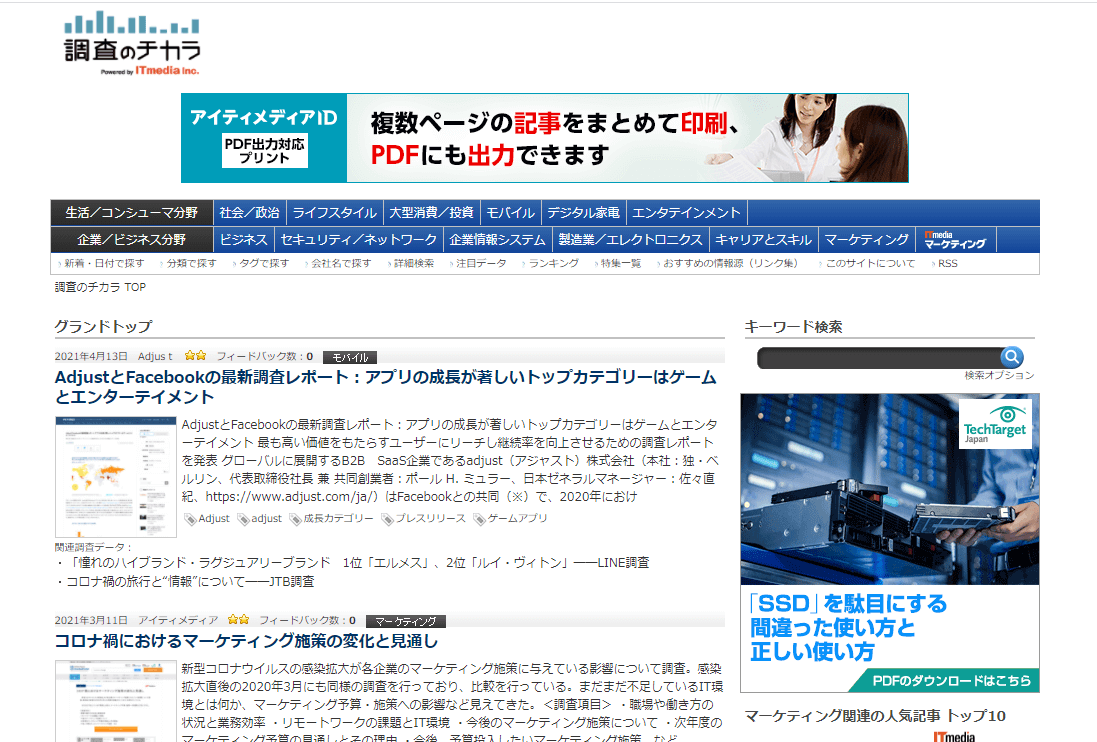Click 詳細検索 link
Viewport: 1097px width, 742px height.
tap(413, 264)
